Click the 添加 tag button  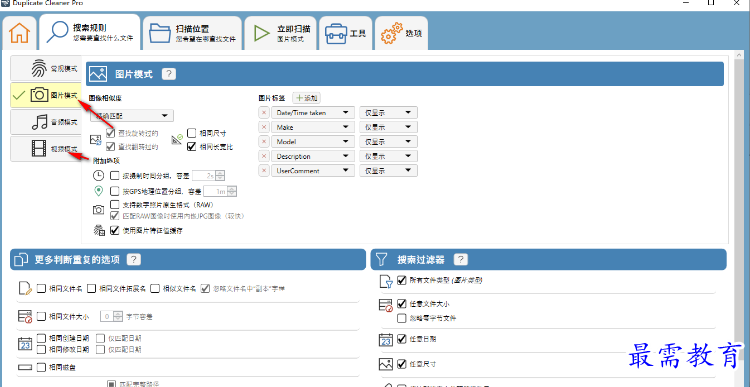click(x=307, y=98)
